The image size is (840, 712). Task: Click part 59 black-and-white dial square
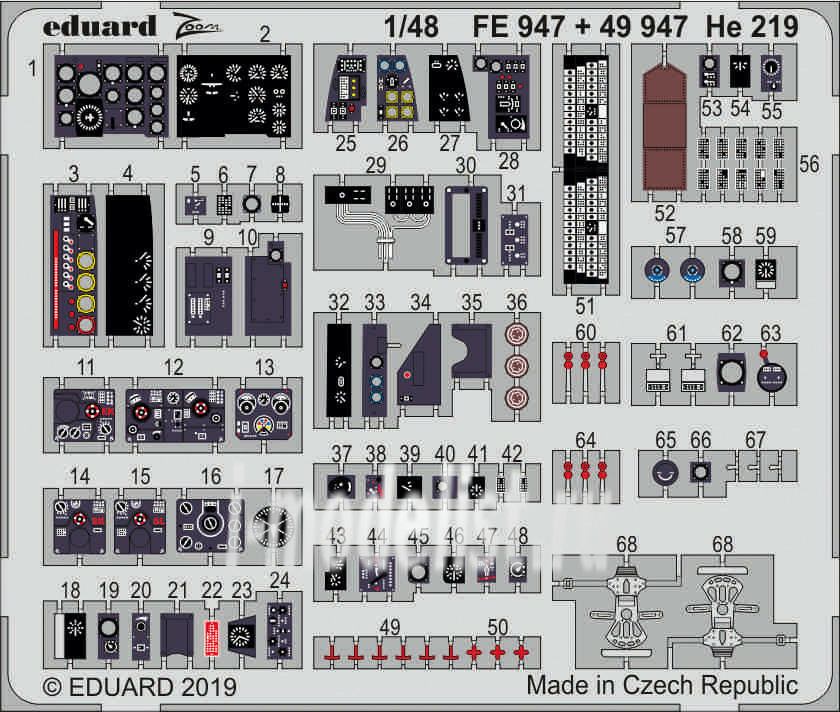[766, 273]
